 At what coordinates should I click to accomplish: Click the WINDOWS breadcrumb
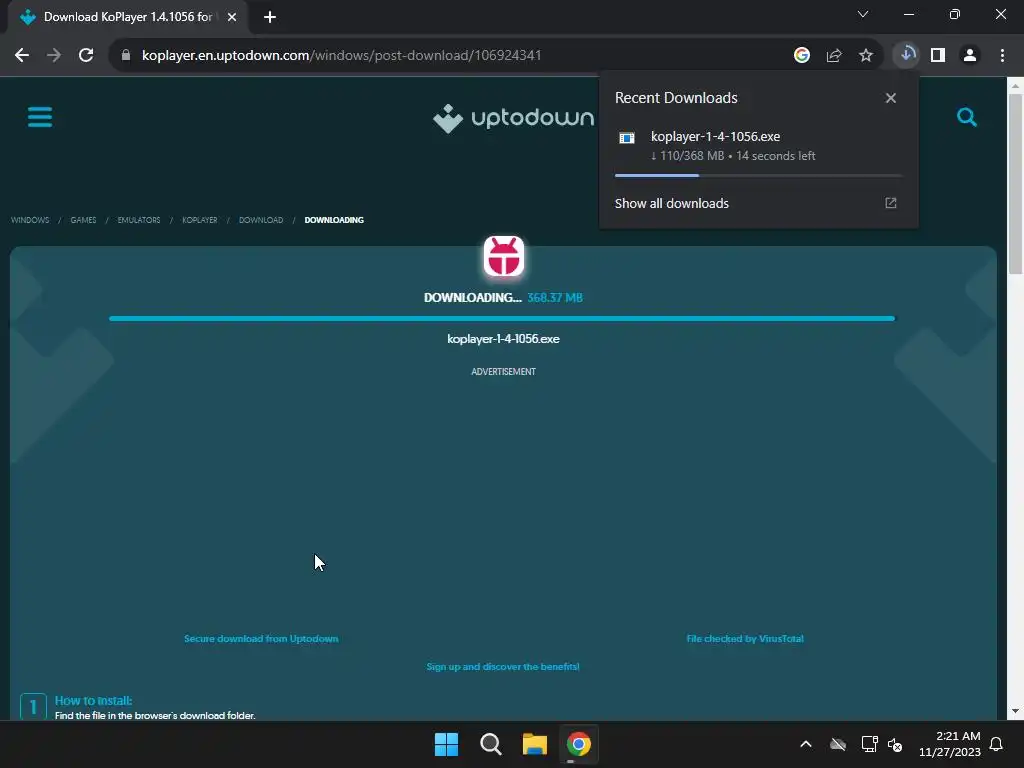click(30, 220)
